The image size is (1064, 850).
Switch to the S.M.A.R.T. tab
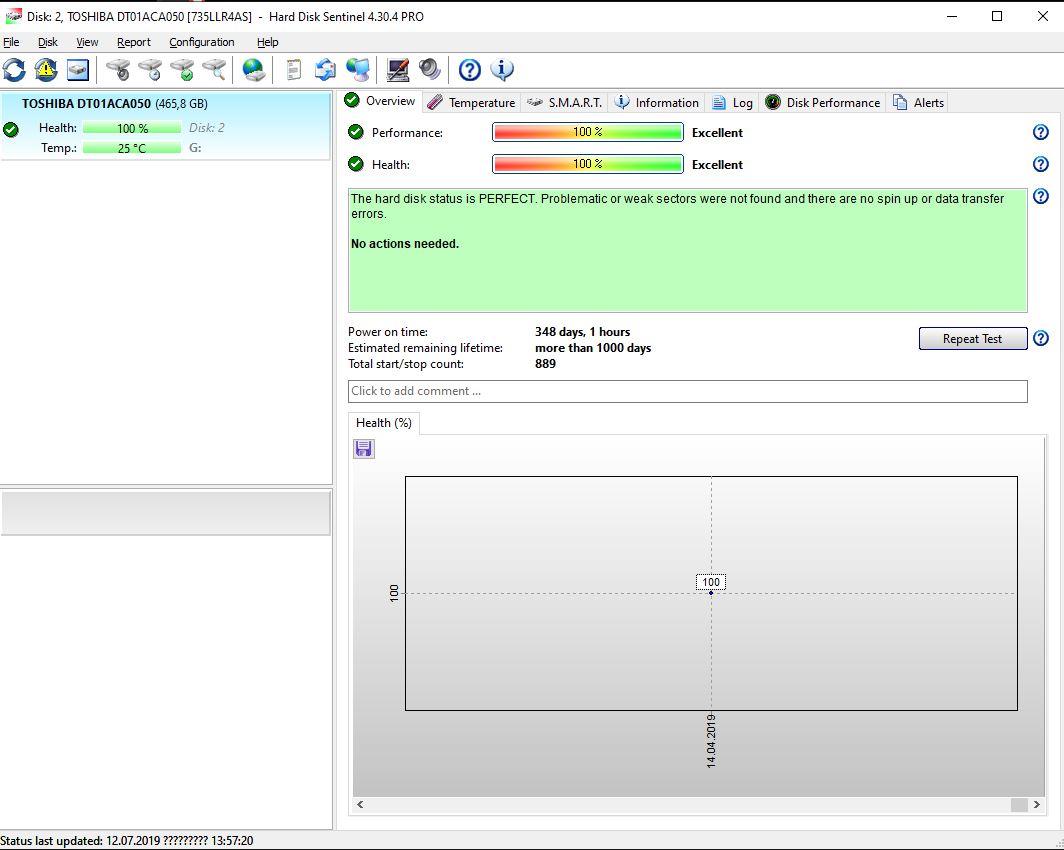565,103
